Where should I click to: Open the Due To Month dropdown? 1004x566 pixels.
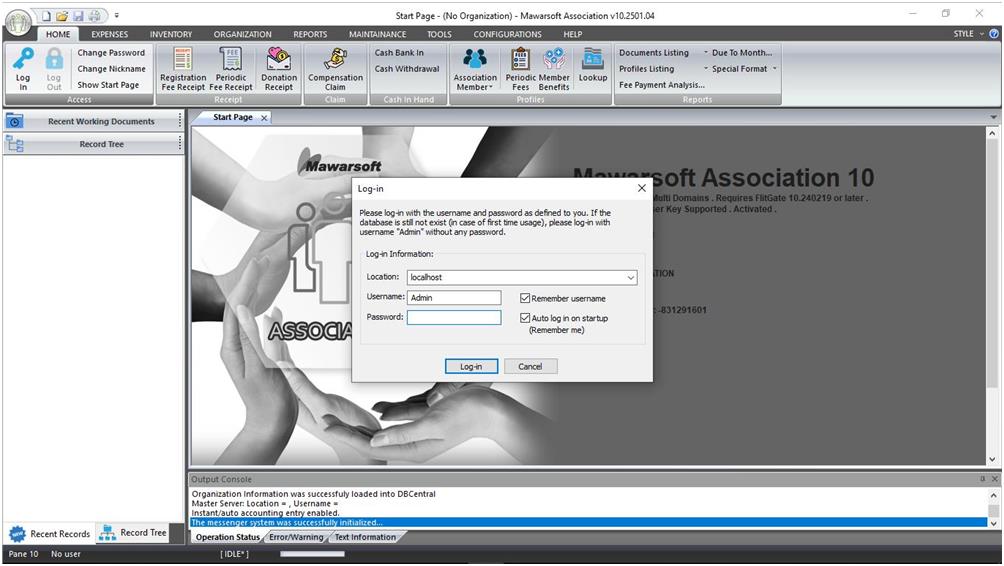pos(738,53)
